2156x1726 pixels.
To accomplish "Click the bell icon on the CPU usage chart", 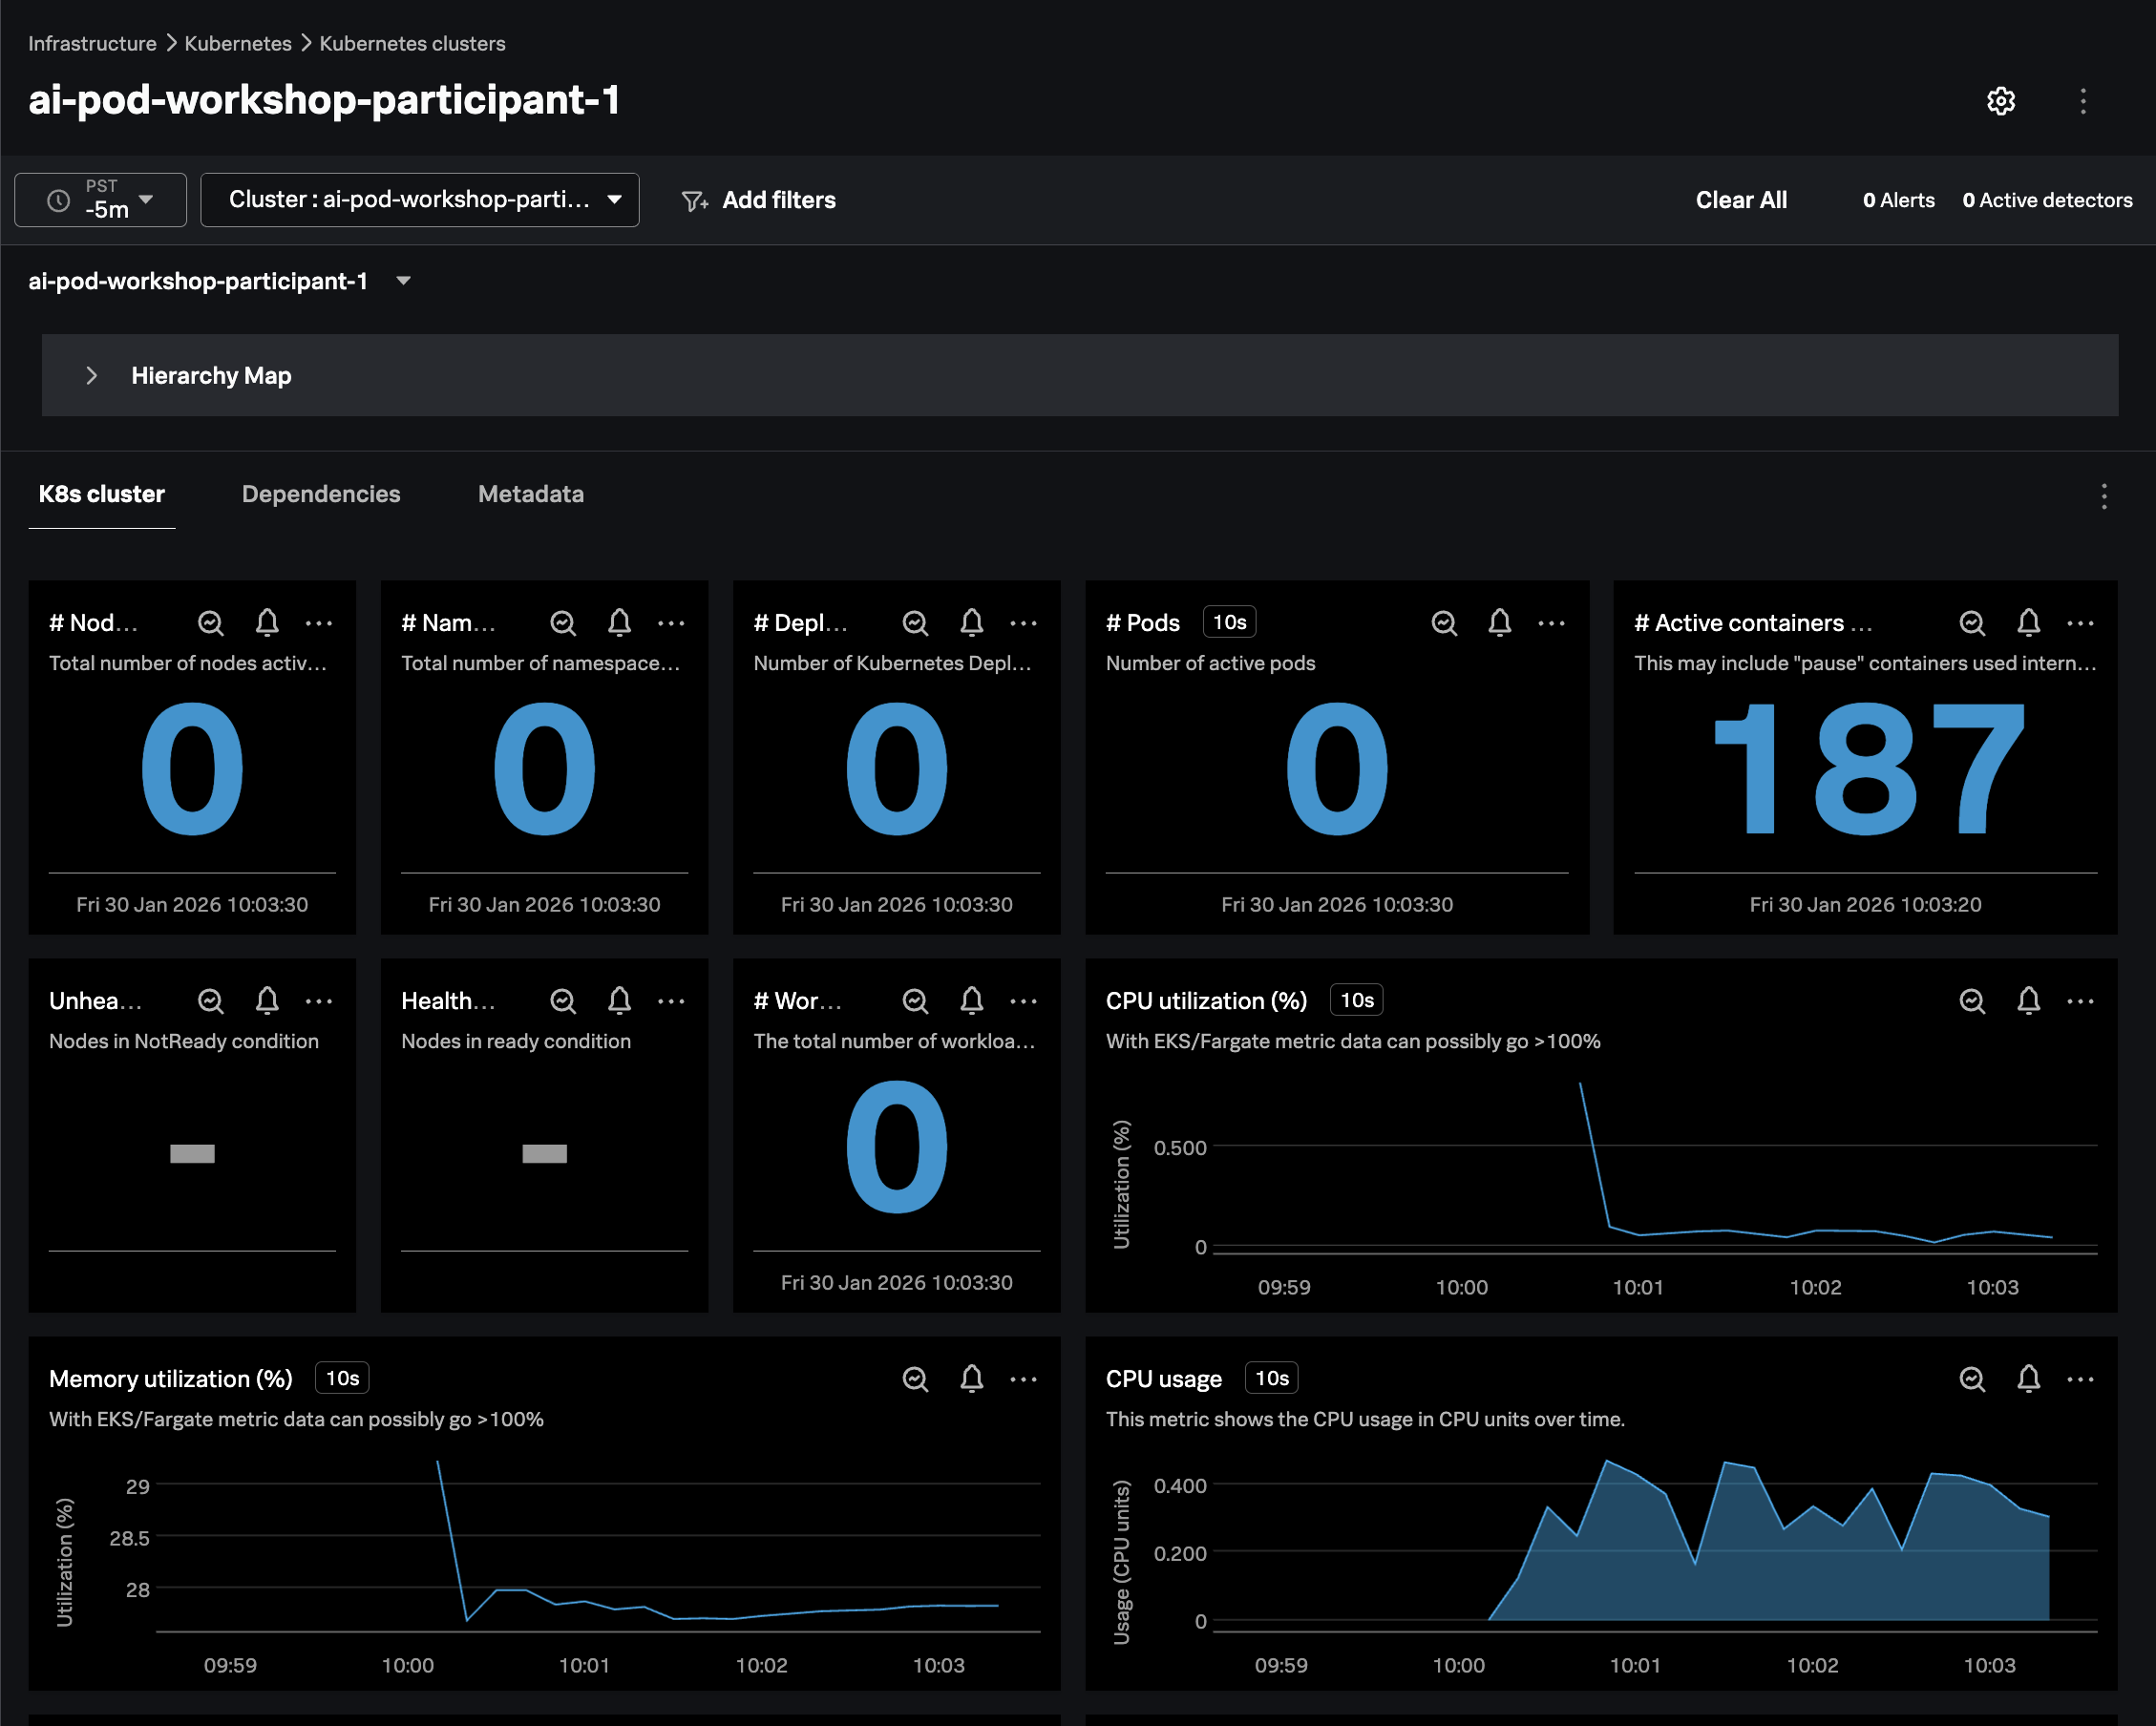I will [x=2029, y=1378].
